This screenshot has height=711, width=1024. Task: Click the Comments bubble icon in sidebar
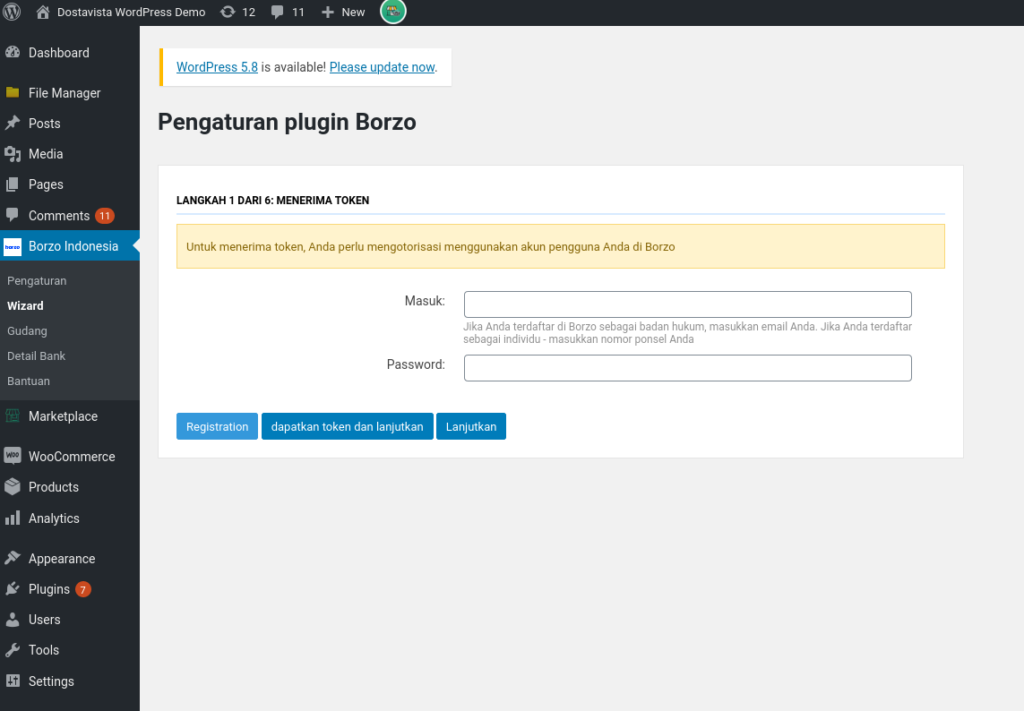(x=12, y=215)
